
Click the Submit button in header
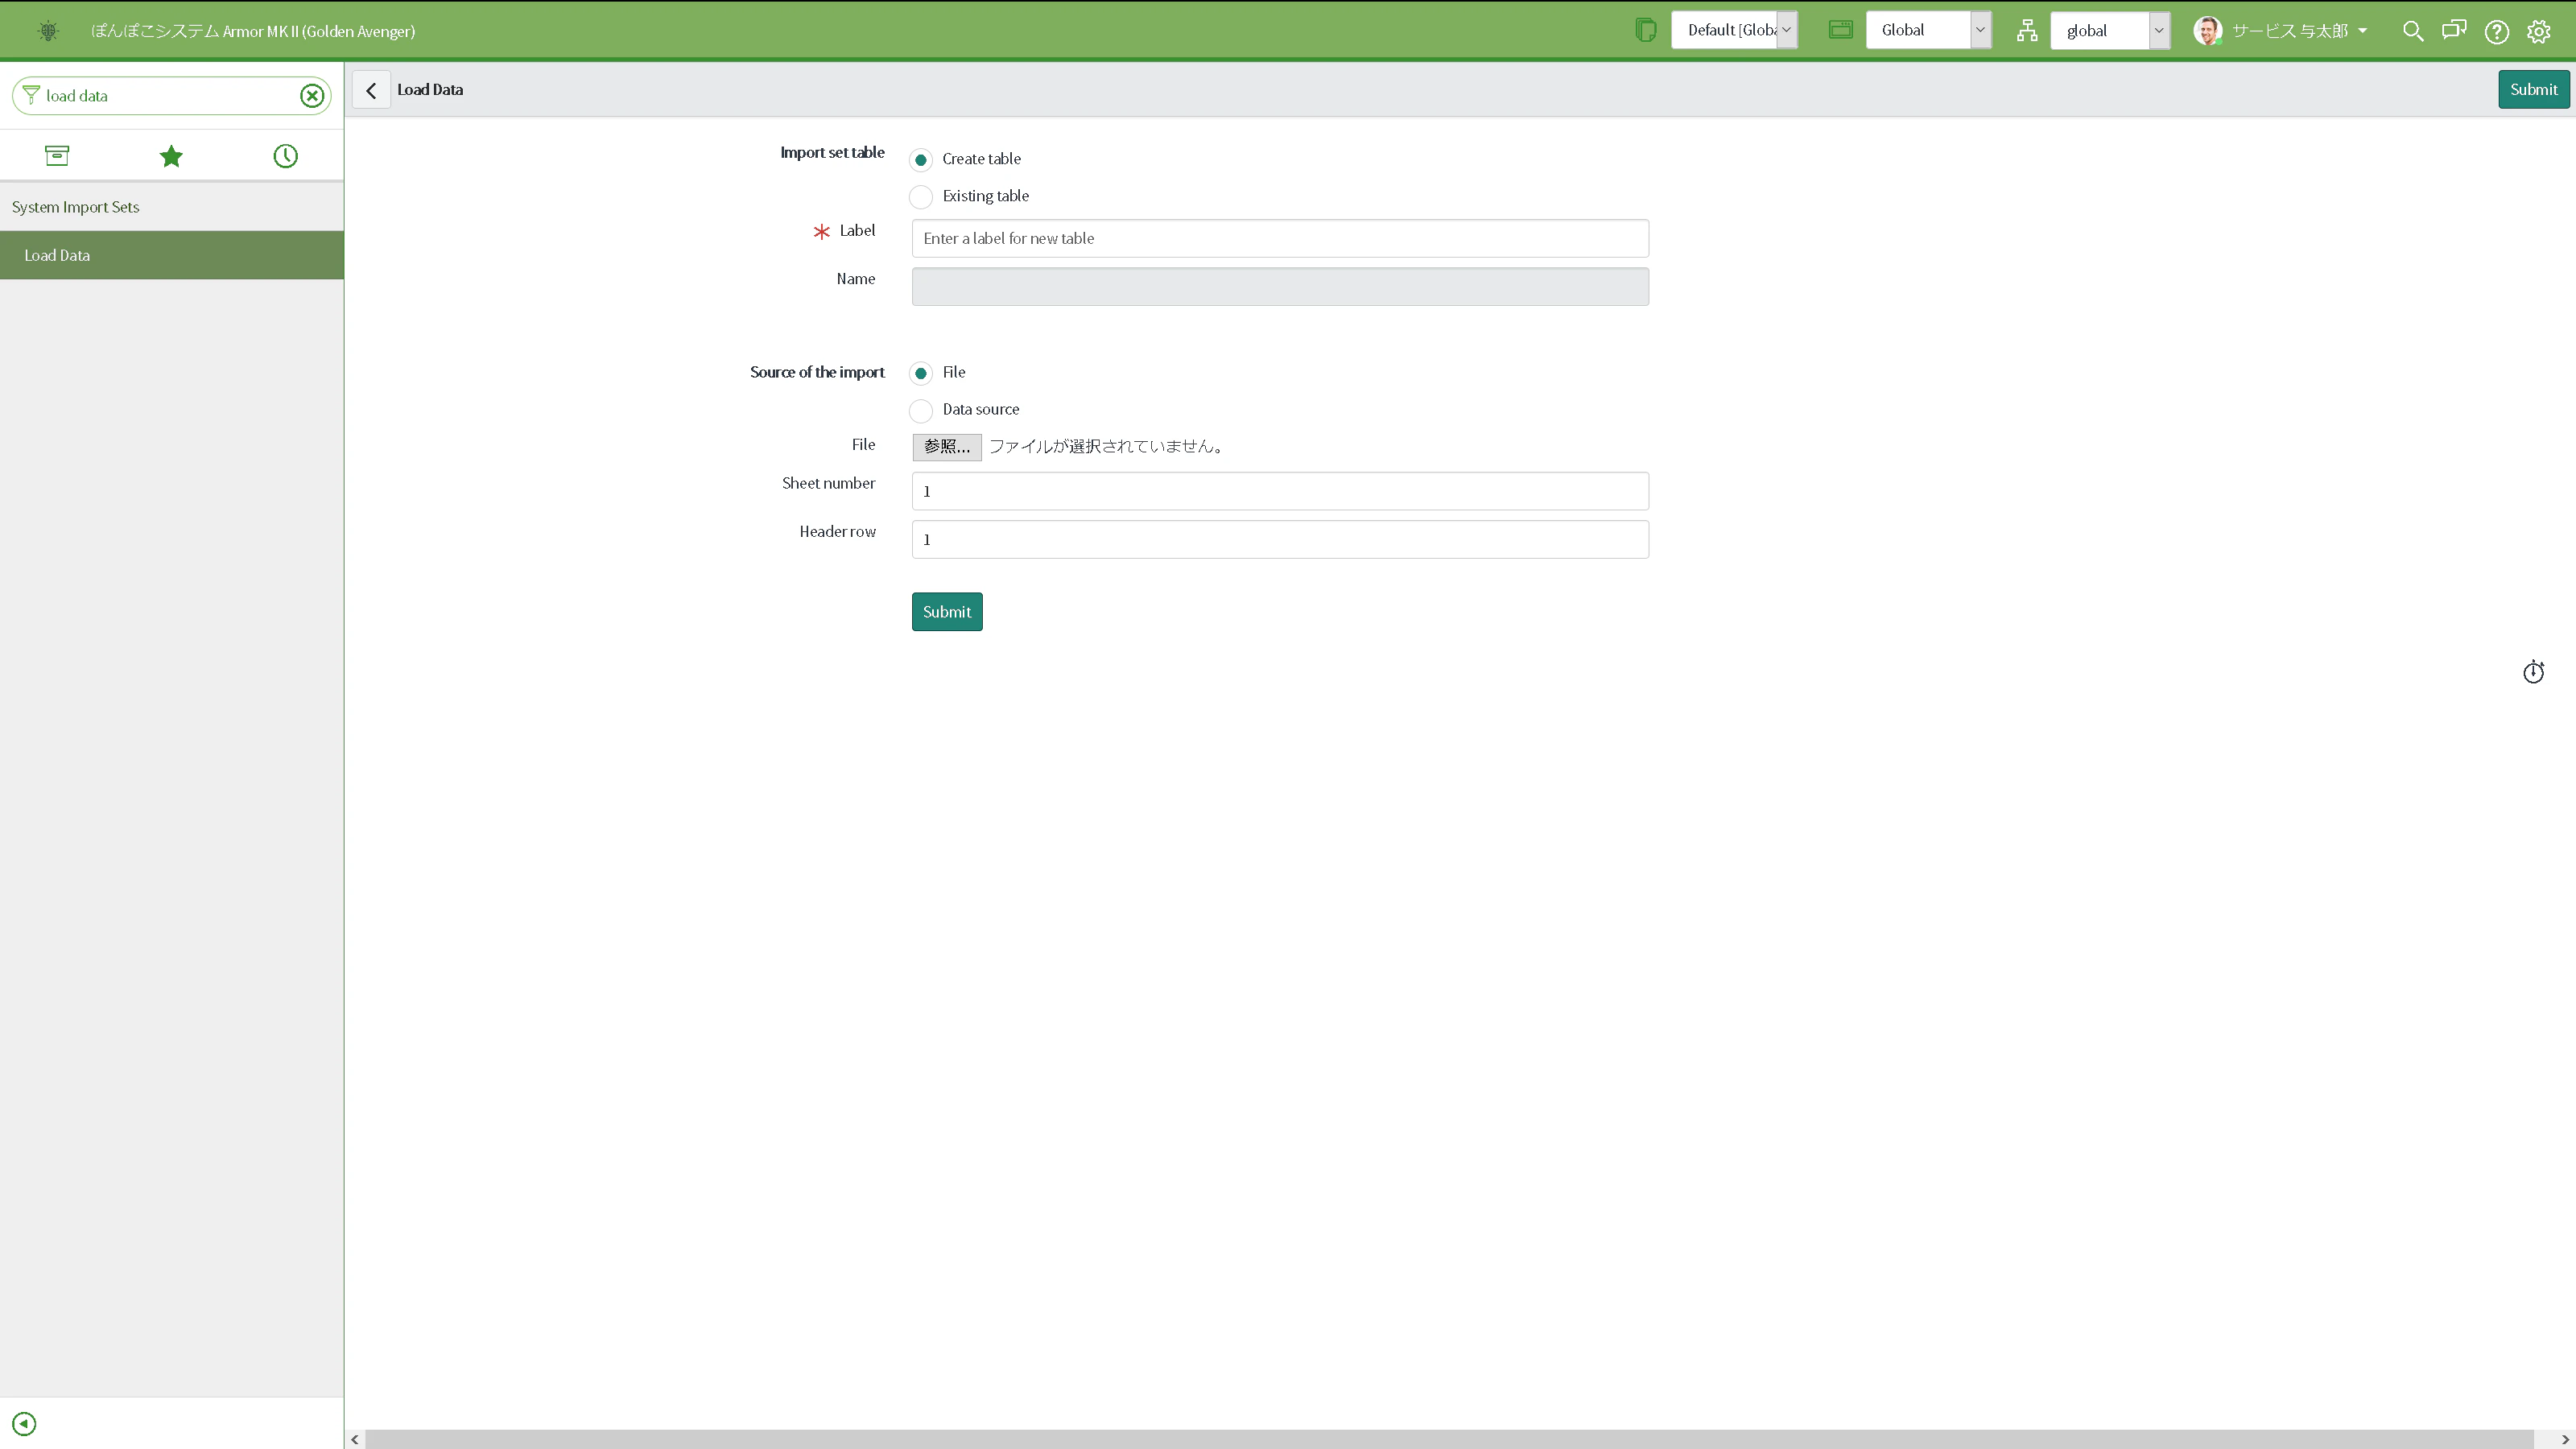[2533, 90]
